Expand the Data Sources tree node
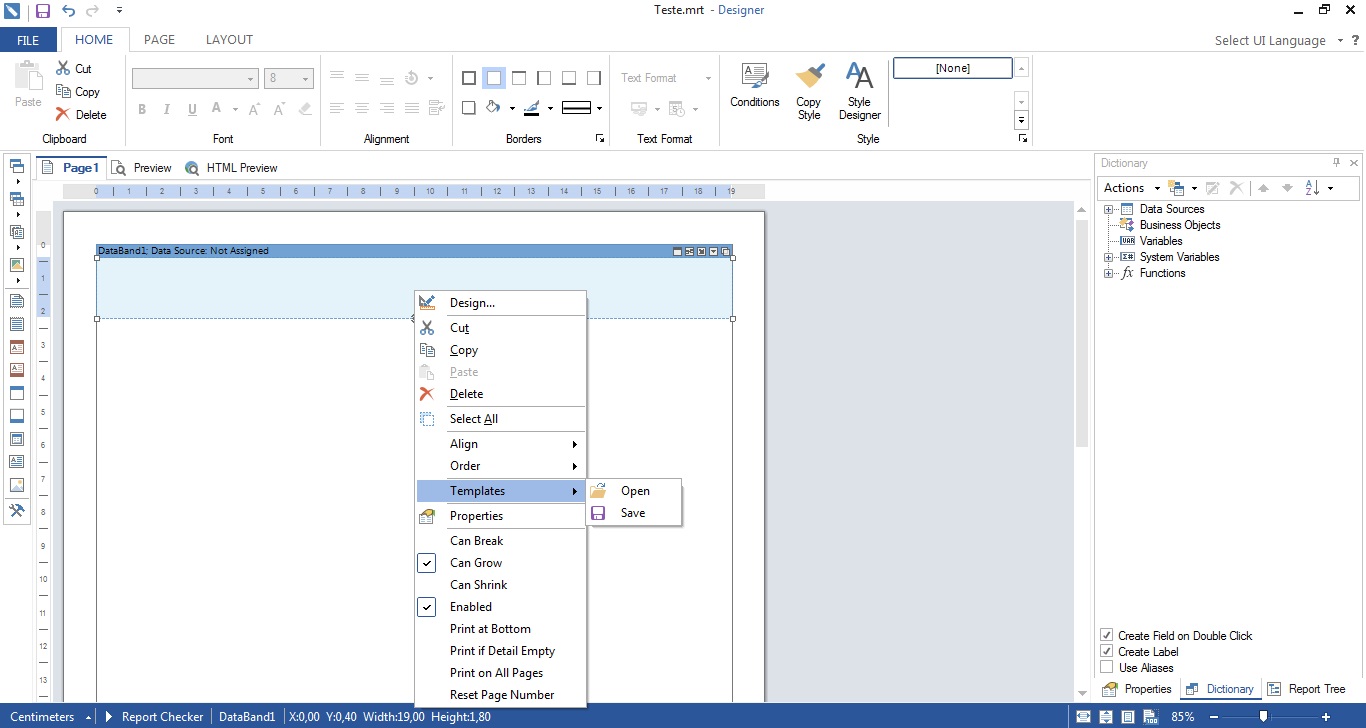This screenshot has height=728, width=1366. pyautogui.click(x=1108, y=209)
